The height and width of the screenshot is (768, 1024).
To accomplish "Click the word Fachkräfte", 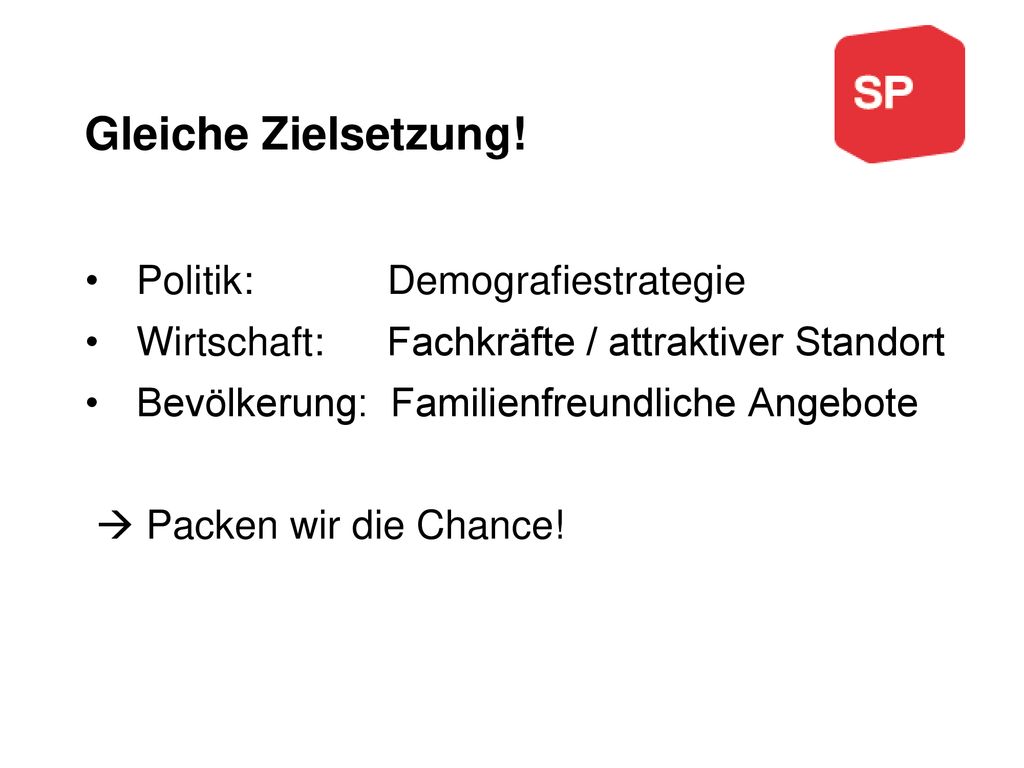I will click(x=481, y=342).
